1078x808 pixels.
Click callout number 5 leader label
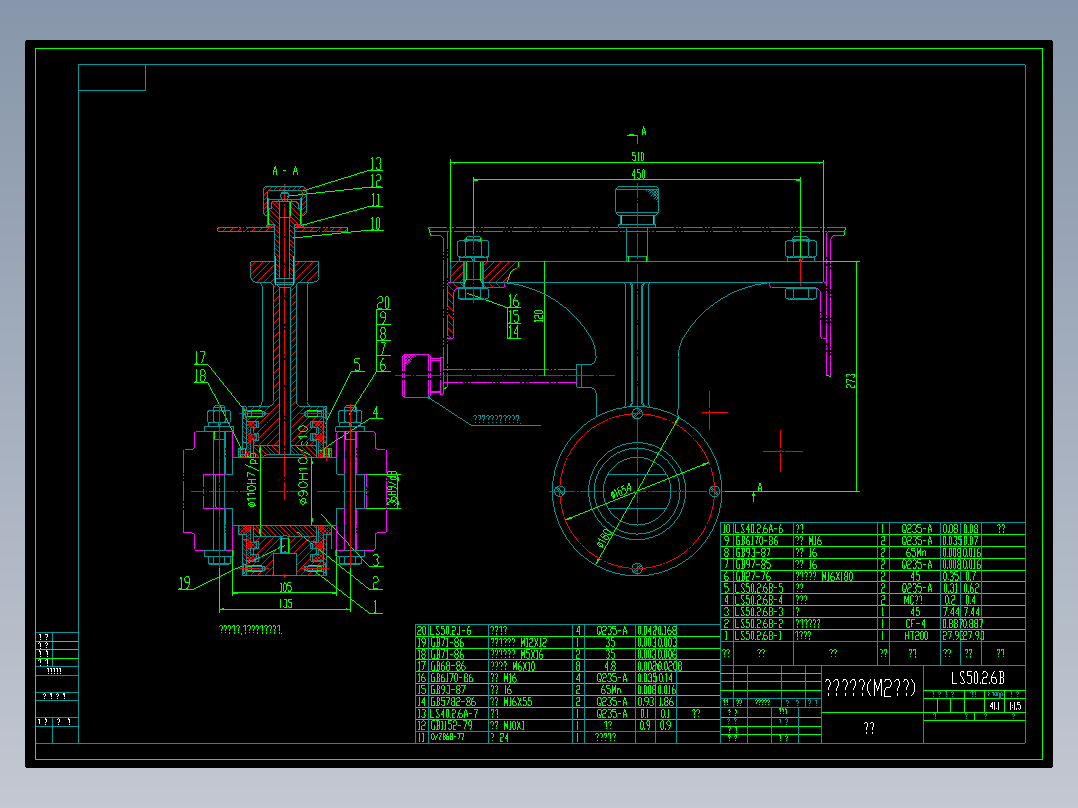click(x=357, y=365)
